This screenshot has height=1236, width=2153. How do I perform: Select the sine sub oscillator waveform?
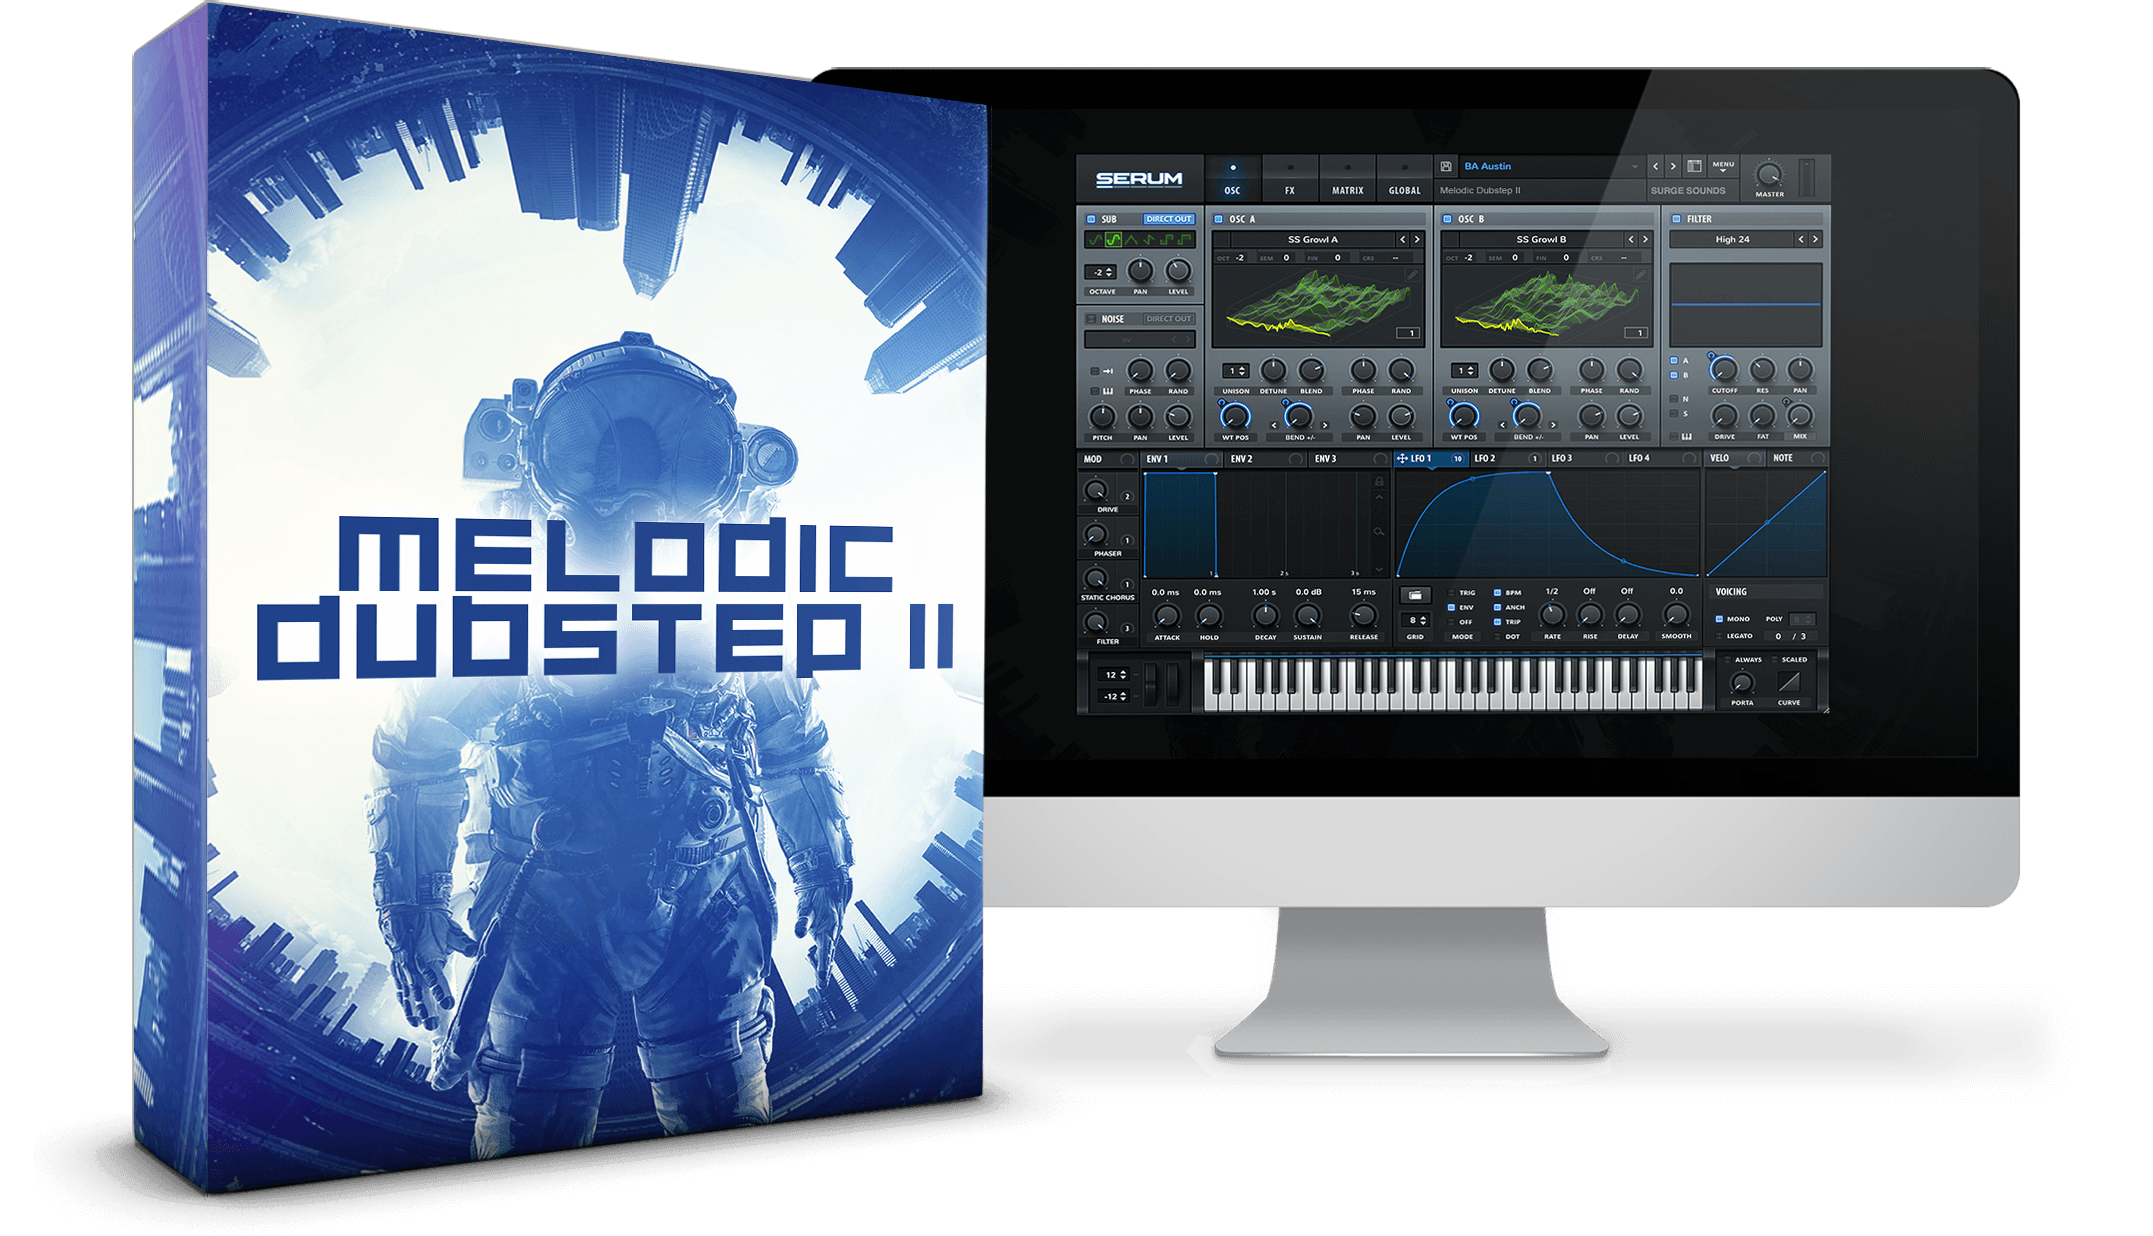1095,240
